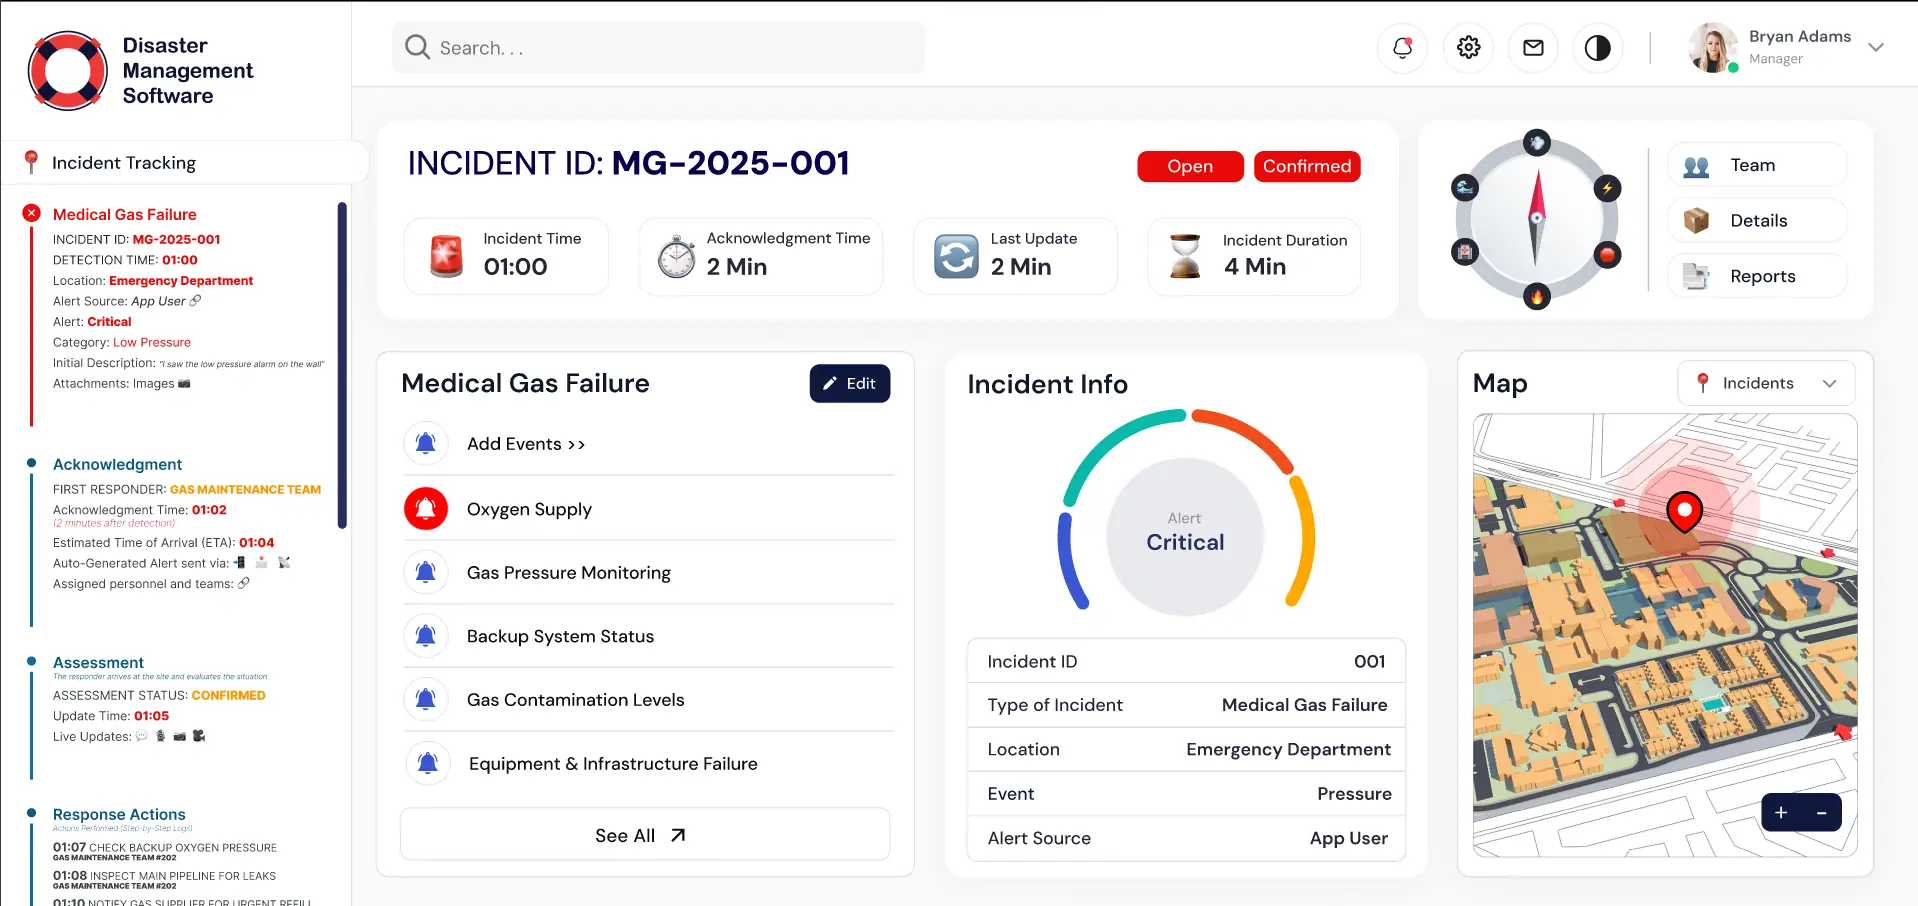The height and width of the screenshot is (906, 1918).
Task: Select the hospital hazard icon on compass
Action: [1465, 252]
